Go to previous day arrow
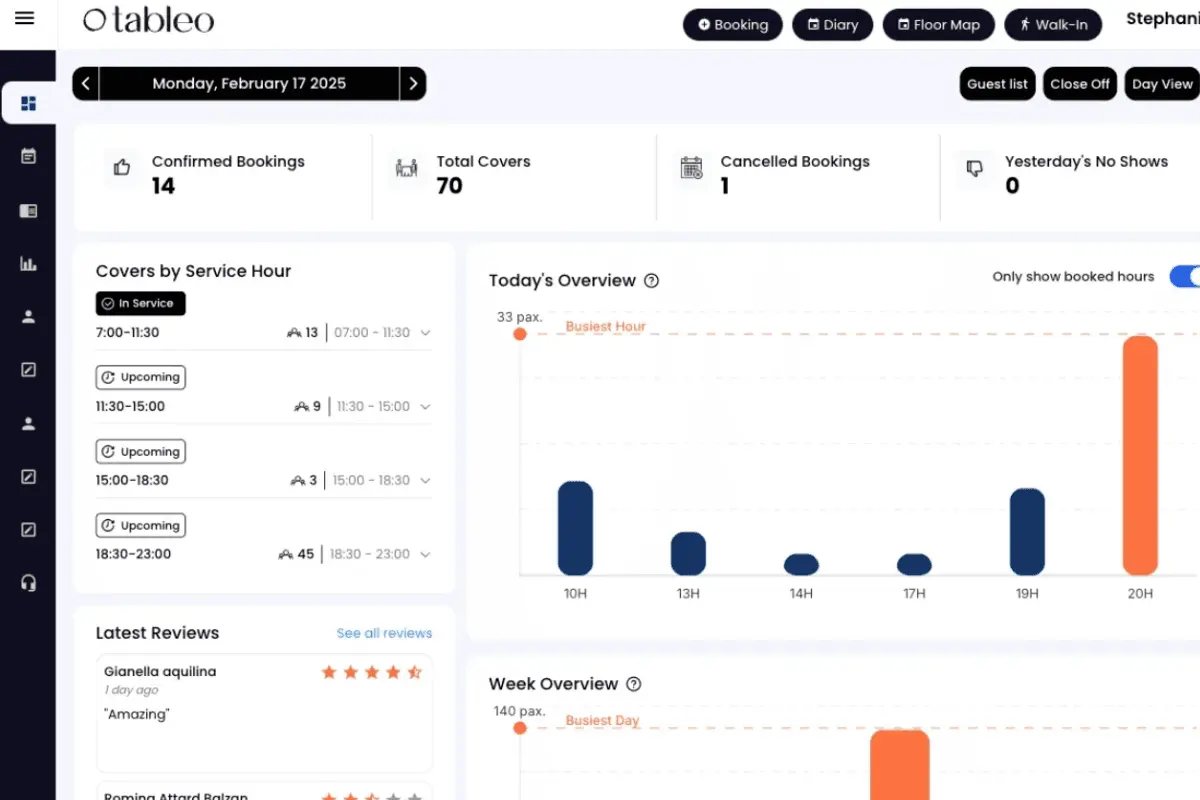The image size is (1200, 800). coord(86,84)
